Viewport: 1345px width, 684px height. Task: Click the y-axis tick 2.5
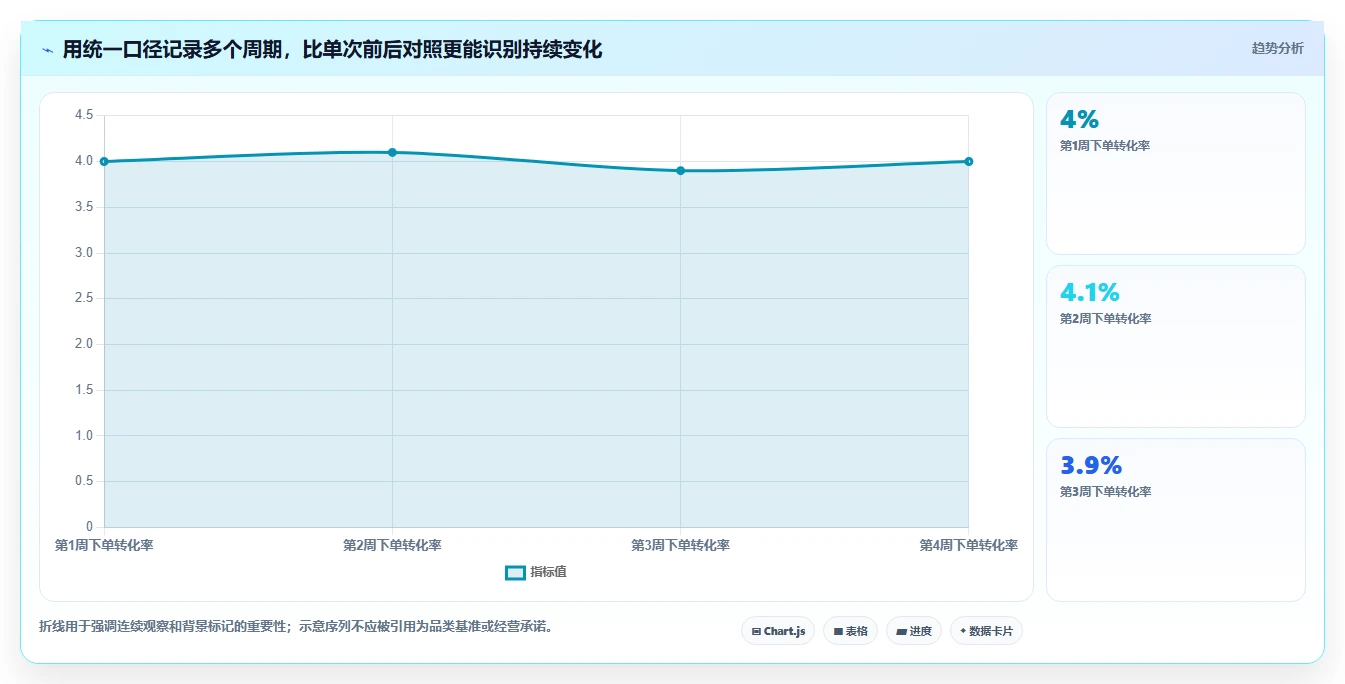[x=84, y=298]
